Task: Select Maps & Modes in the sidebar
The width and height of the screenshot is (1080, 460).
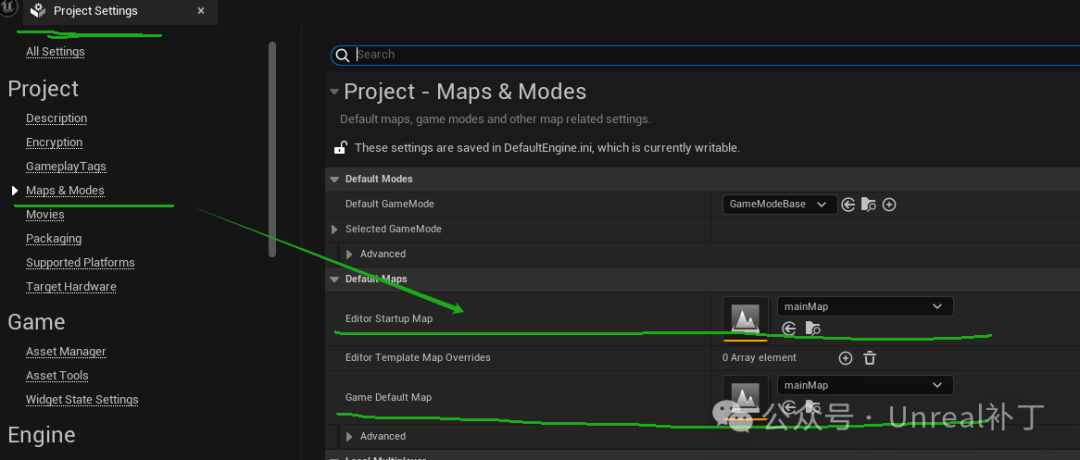Action: (x=65, y=191)
